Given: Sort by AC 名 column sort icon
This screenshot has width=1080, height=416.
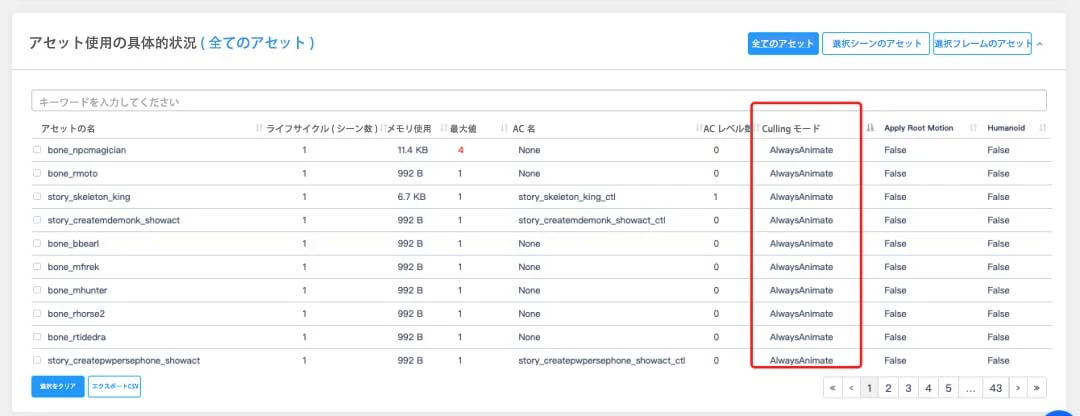Looking at the screenshot, I should pos(699,128).
